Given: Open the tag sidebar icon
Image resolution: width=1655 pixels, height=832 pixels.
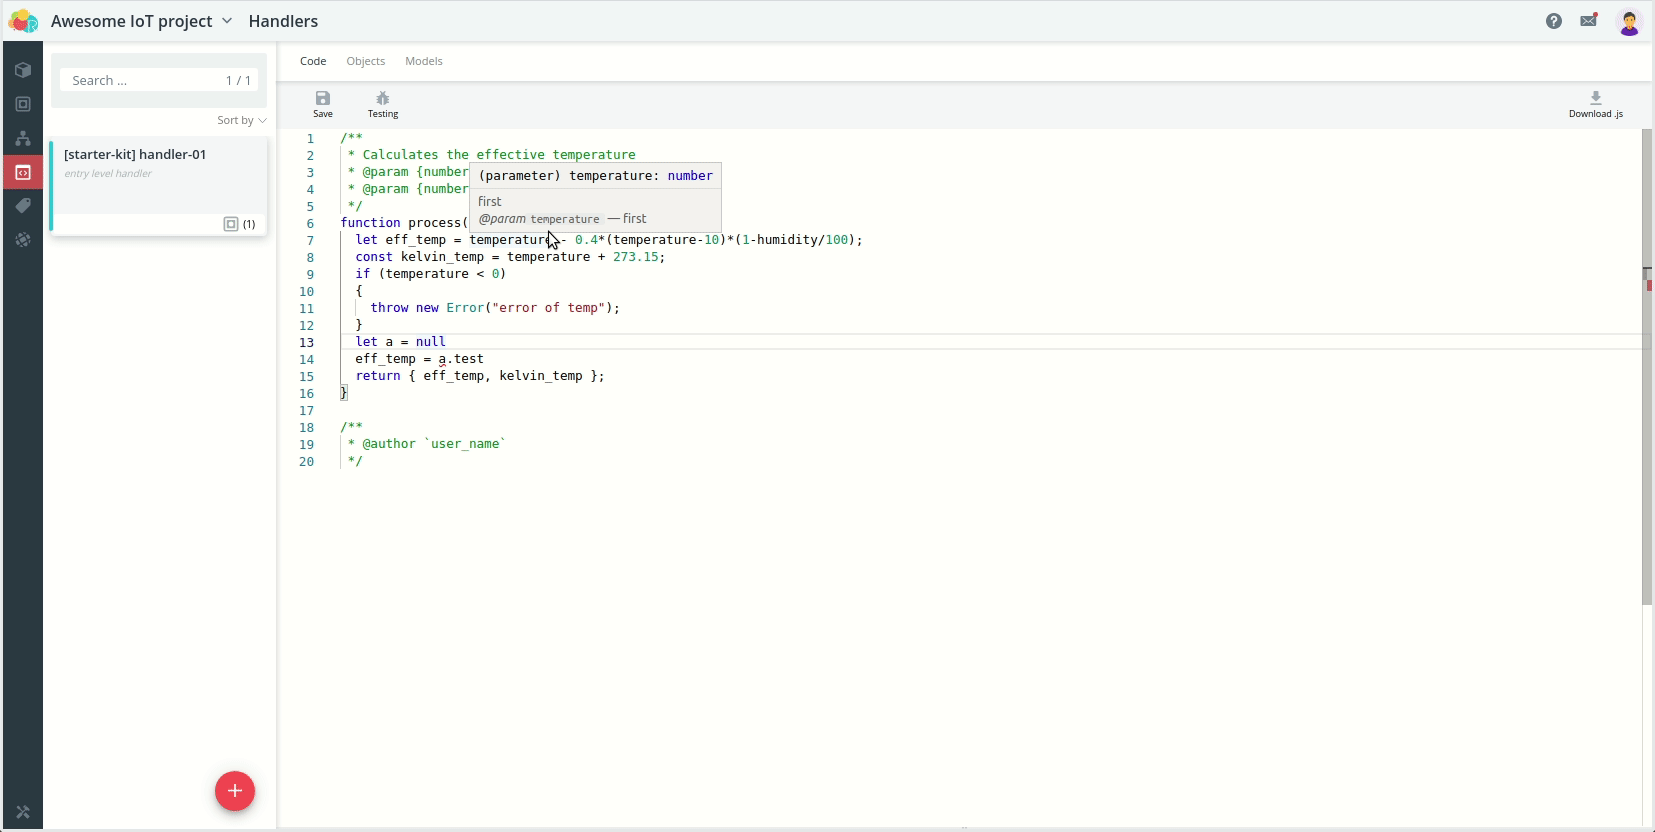Looking at the screenshot, I should (23, 206).
